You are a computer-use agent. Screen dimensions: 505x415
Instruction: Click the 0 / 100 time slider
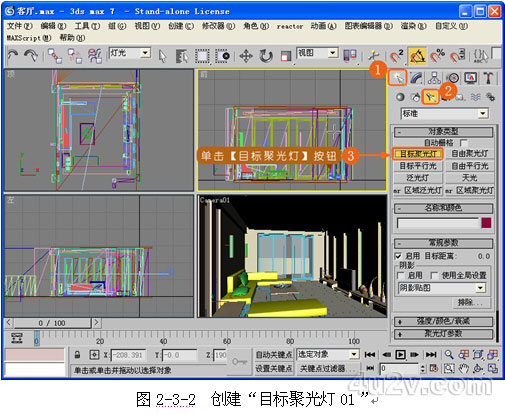coord(52,323)
